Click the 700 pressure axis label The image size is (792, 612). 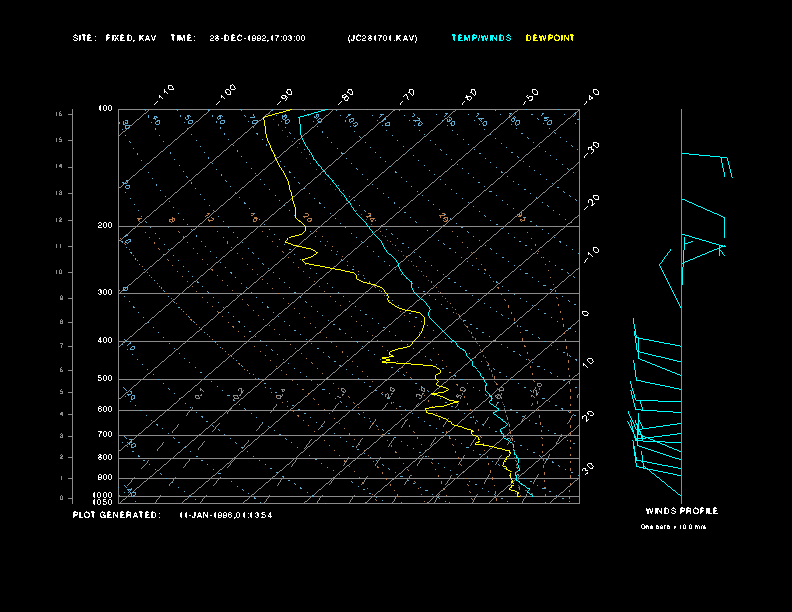(105, 435)
